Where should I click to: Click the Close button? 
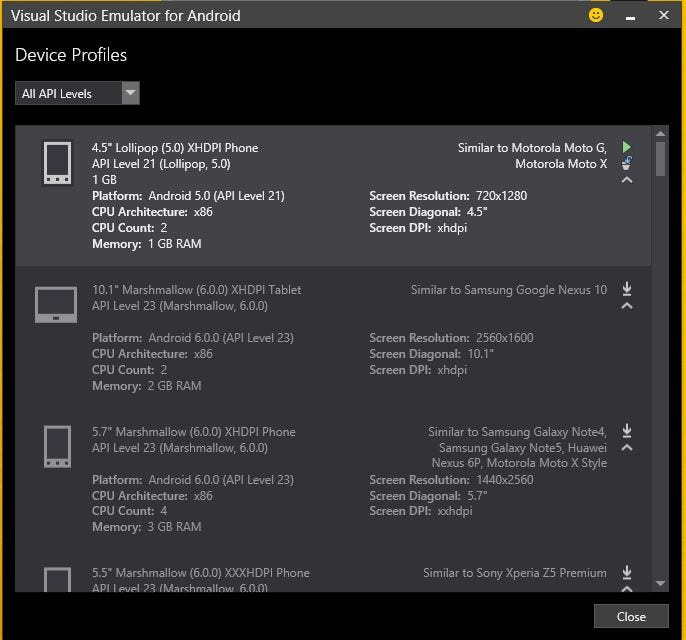pyautogui.click(x=631, y=616)
